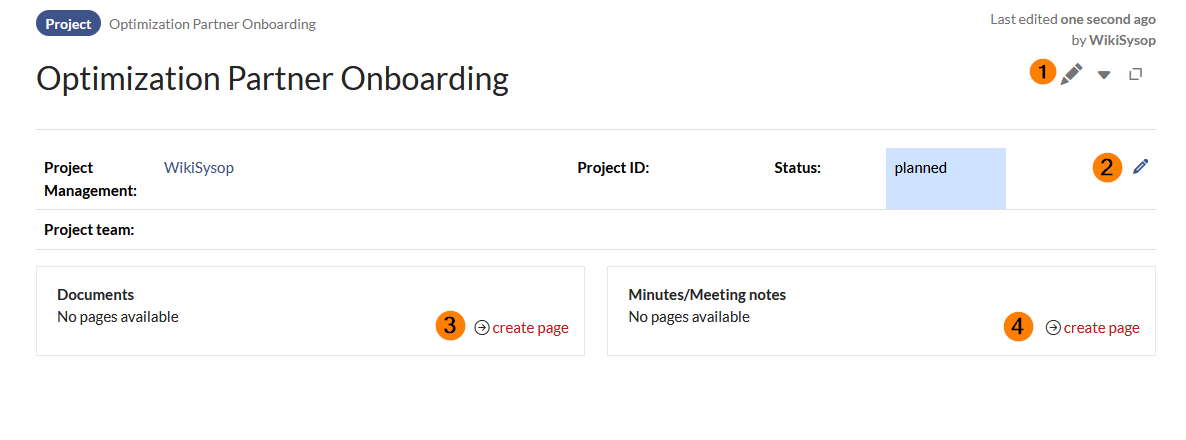Click the full-screen view icon at top right
Viewport: 1186px width, 440px height.
point(1135,74)
